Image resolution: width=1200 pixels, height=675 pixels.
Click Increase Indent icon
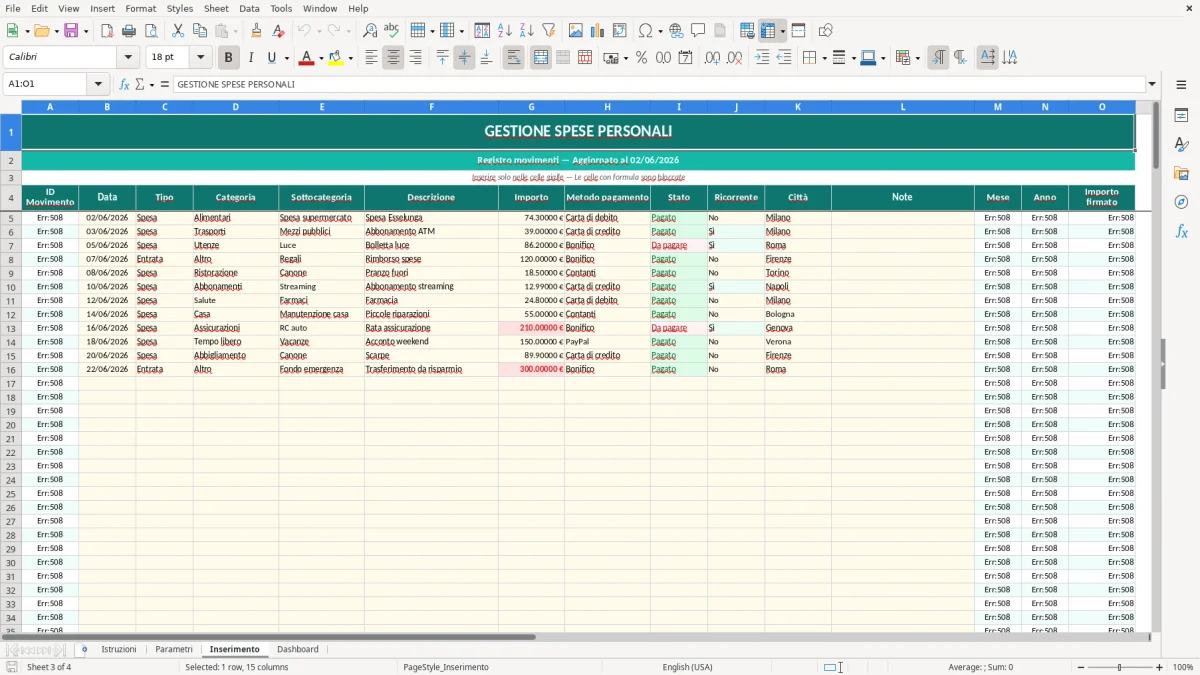pyautogui.click(x=762, y=58)
